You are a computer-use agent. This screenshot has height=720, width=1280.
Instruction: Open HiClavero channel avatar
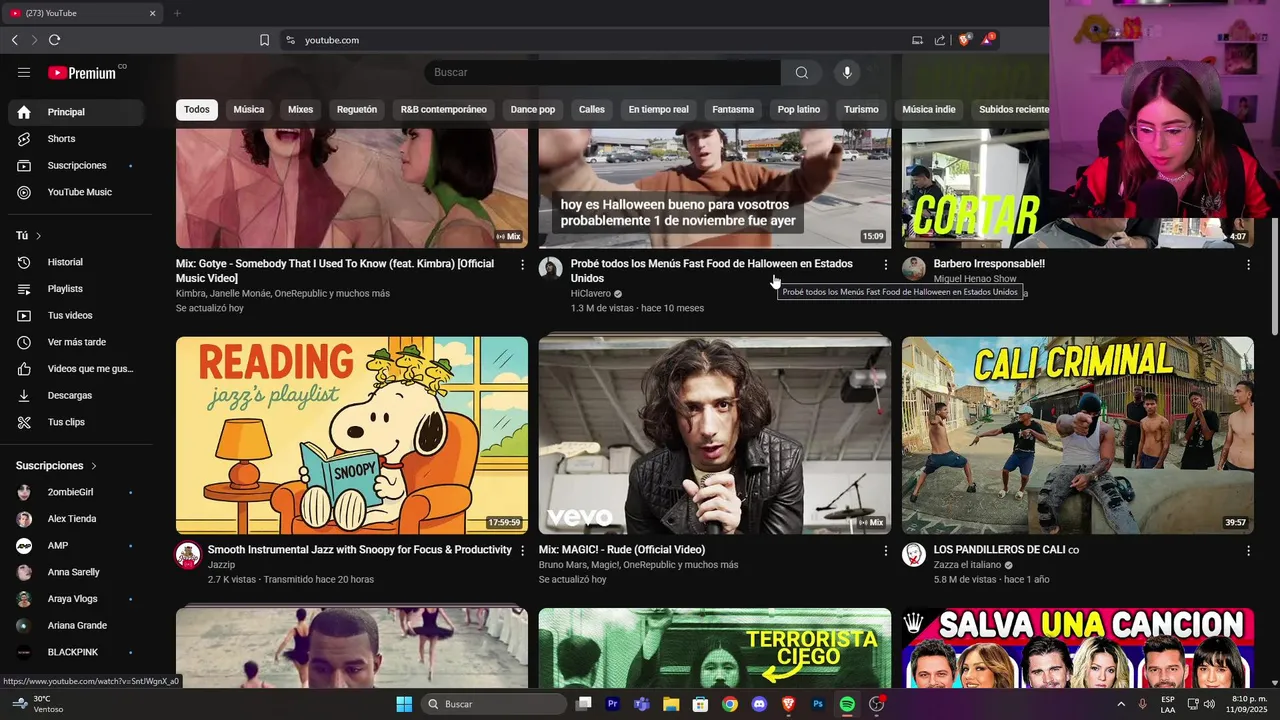551,268
